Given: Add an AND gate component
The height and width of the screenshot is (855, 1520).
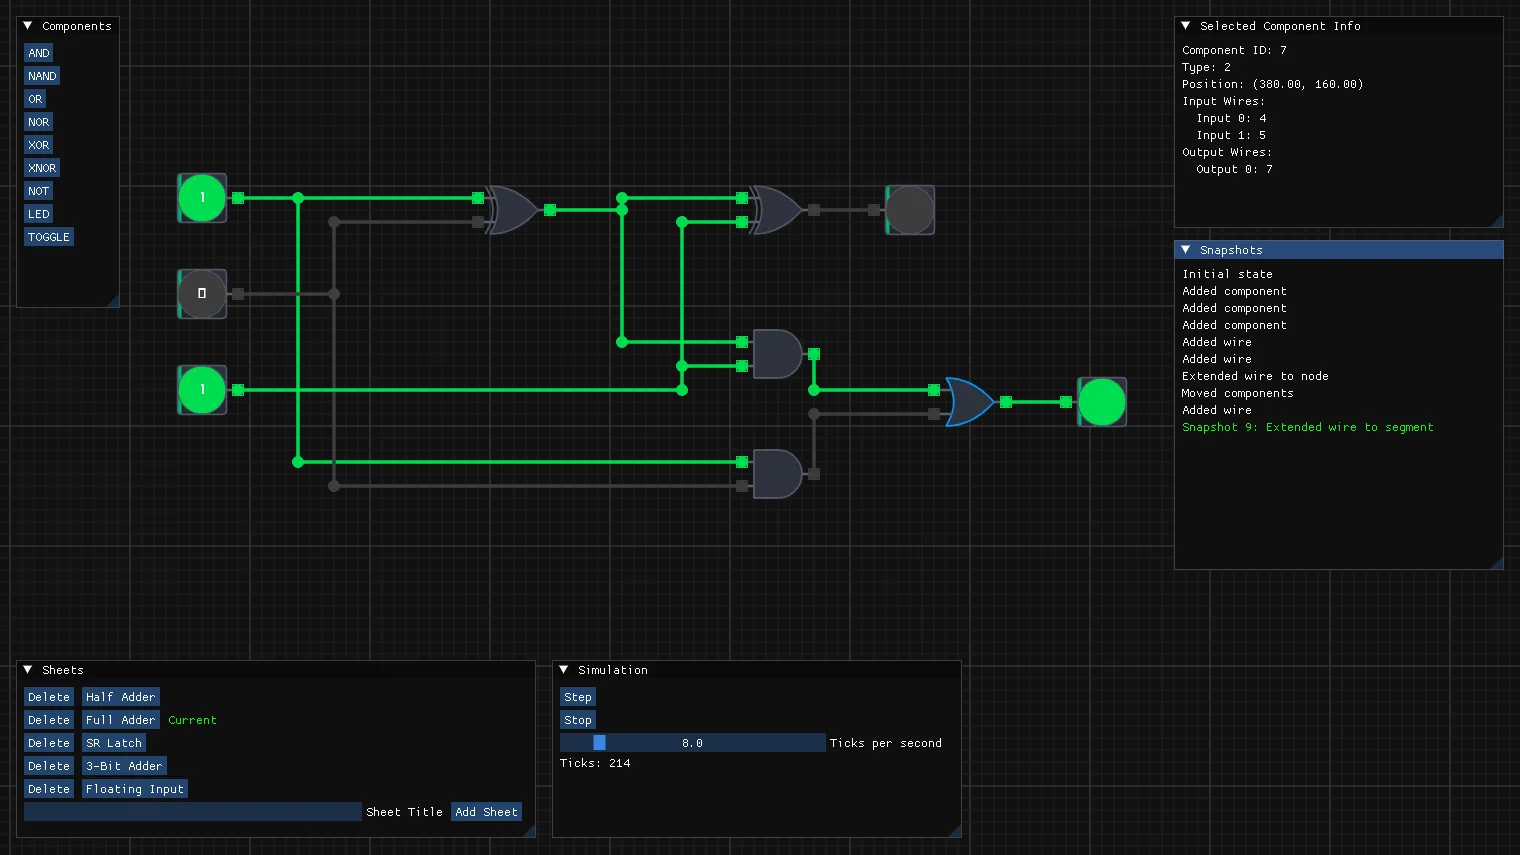Looking at the screenshot, I should tap(39, 53).
